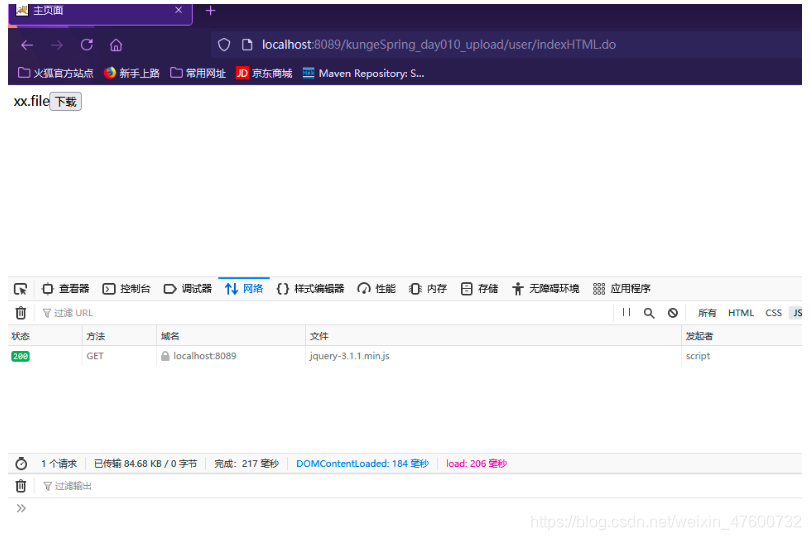Sort by 域名 column header
Viewport: 811px width, 540px height.
pyautogui.click(x=231, y=336)
